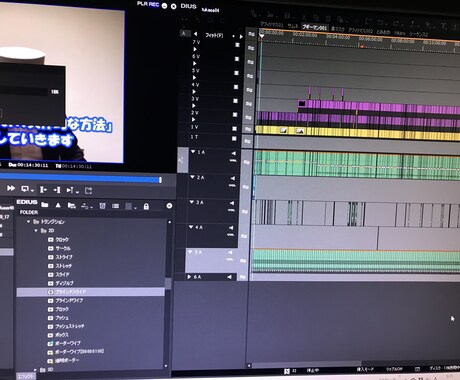460x380 pixels.
Task: Click the playhead cursor at the timeline start
Action: 262,35
